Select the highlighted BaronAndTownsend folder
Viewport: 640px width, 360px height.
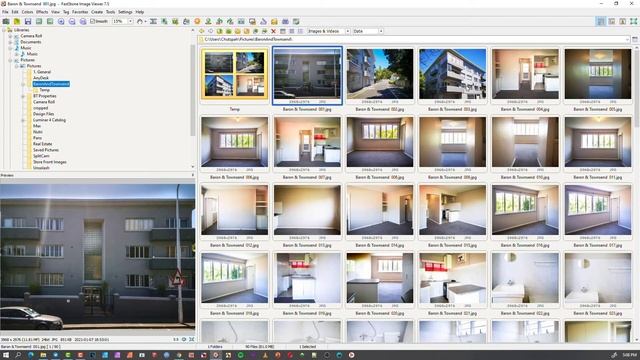click(x=51, y=84)
